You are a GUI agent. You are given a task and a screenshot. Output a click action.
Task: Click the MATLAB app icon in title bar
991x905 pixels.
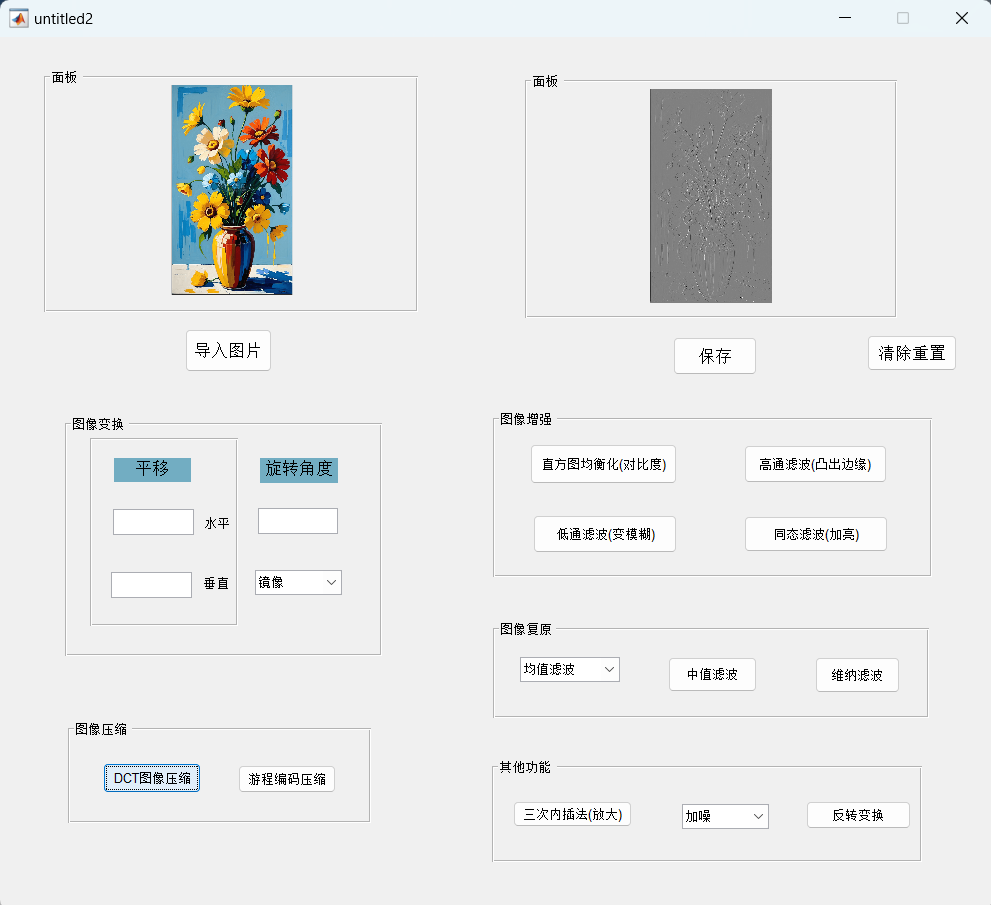(x=18, y=17)
